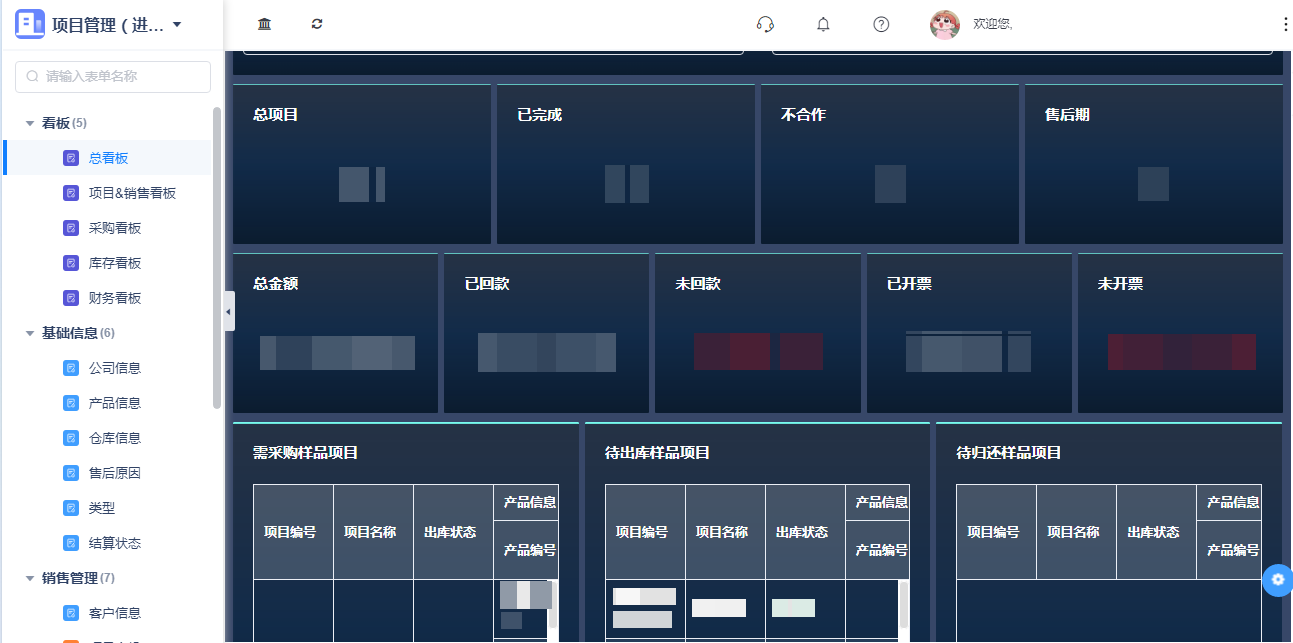Screen dimensions: 1293x643
Task: Click the 需采购样品项目 table vertical scrollbar
Action: (x=553, y=605)
